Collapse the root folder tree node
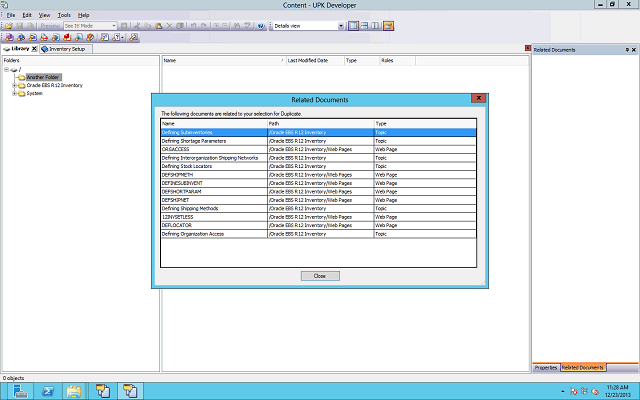The image size is (640, 400). pyautogui.click(x=6, y=70)
